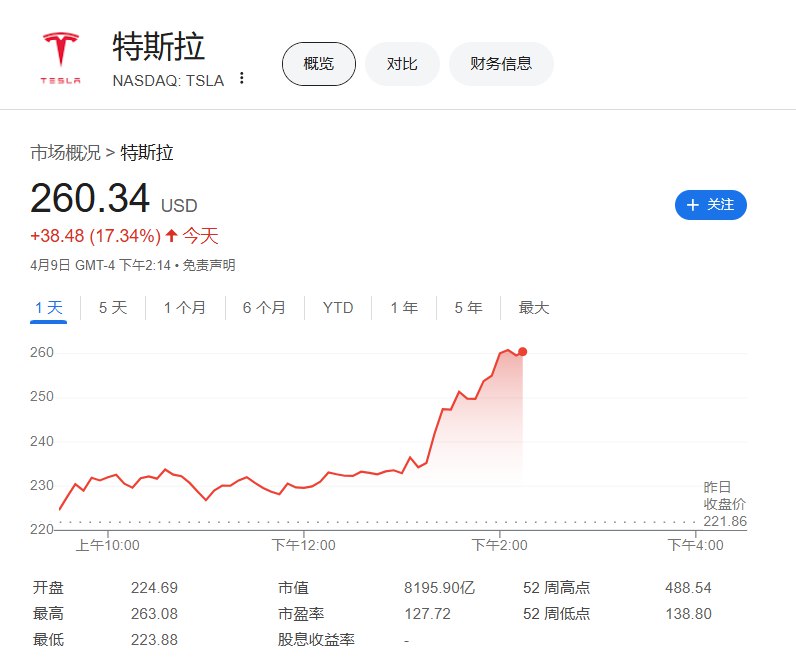The width and height of the screenshot is (796, 657).
Task: Open the three-dot more options menu
Action: tap(242, 78)
